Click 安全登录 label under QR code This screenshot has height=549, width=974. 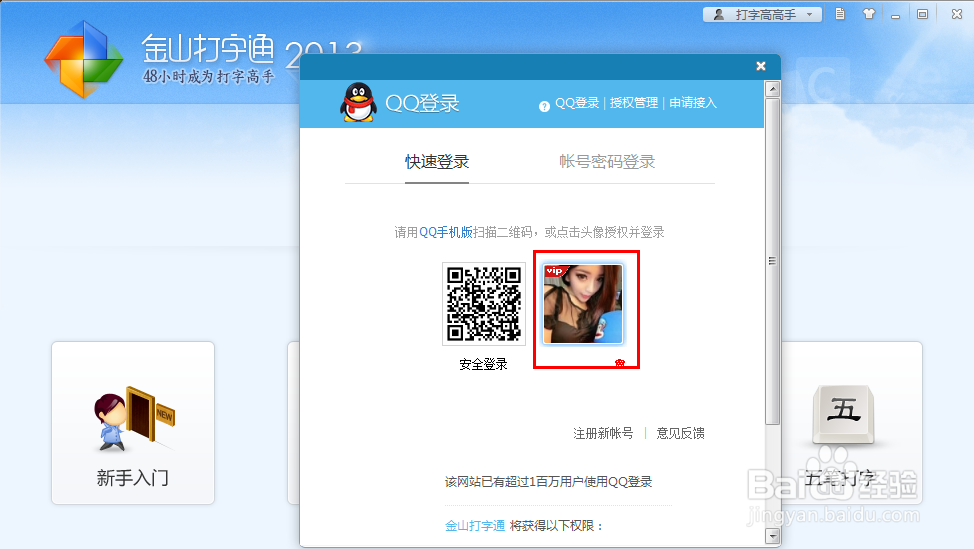[x=483, y=365]
